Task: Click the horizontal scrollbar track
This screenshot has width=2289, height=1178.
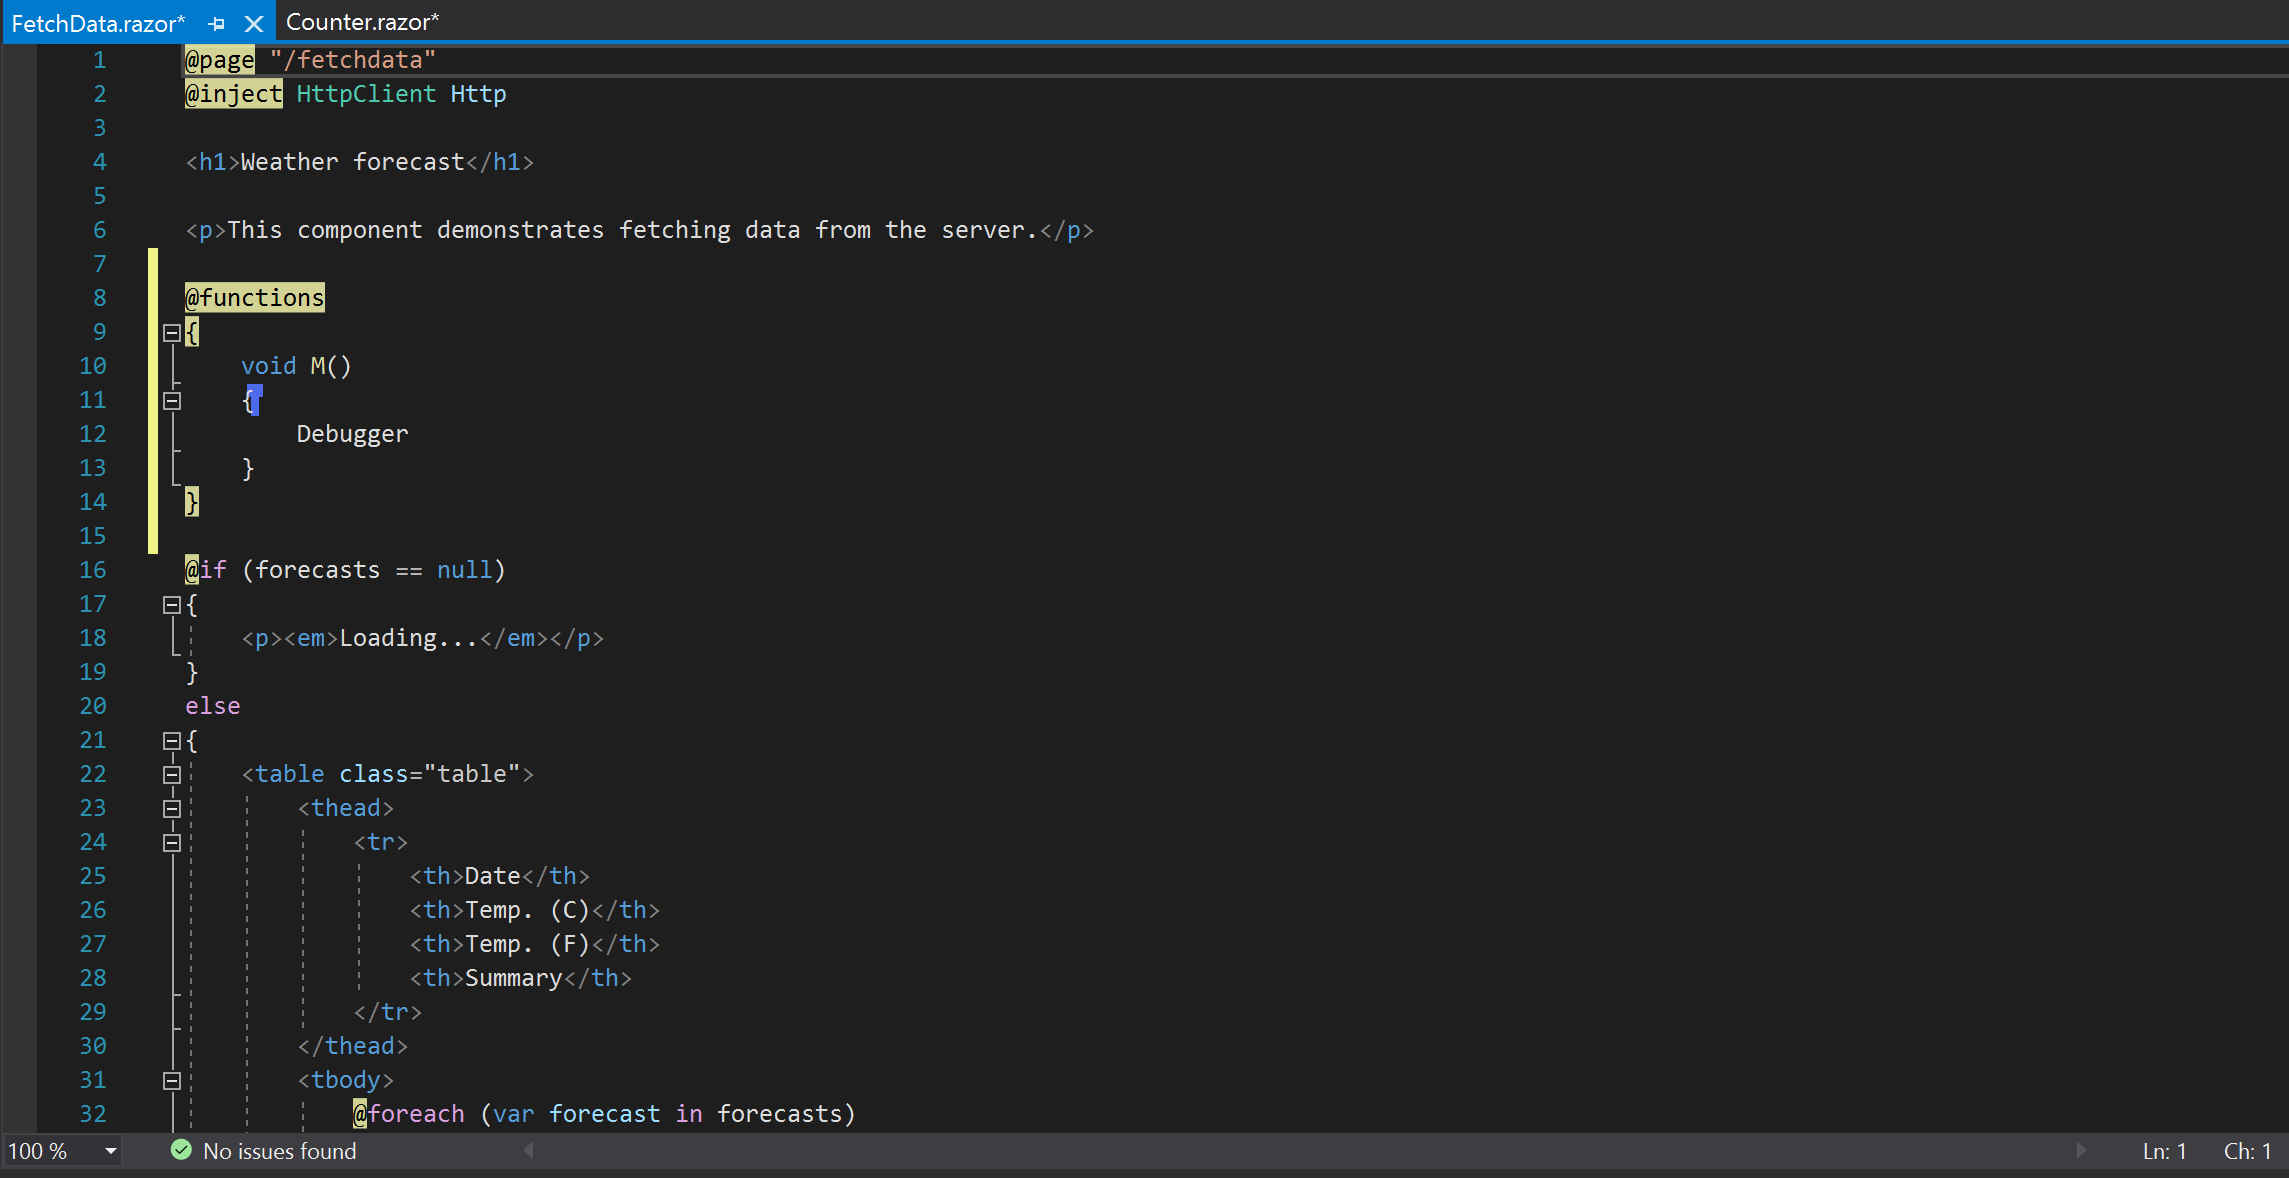Action: pyautogui.click(x=1300, y=1151)
